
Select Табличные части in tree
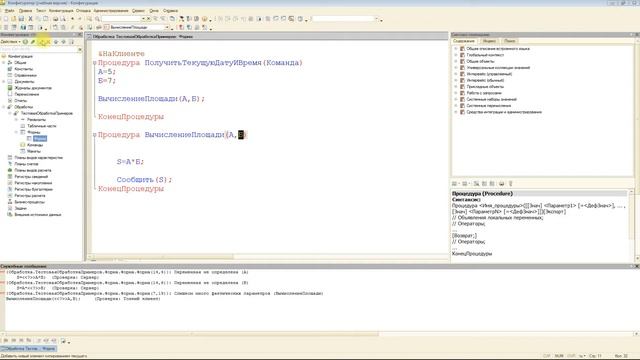[42, 126]
